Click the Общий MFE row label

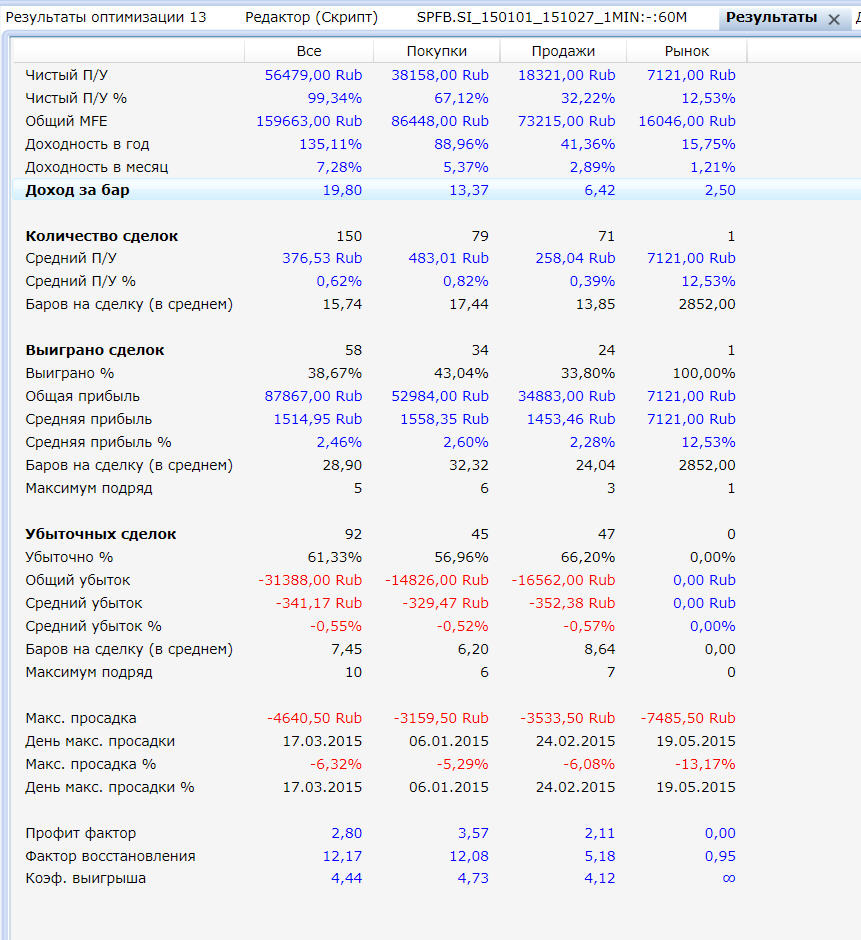[67, 121]
